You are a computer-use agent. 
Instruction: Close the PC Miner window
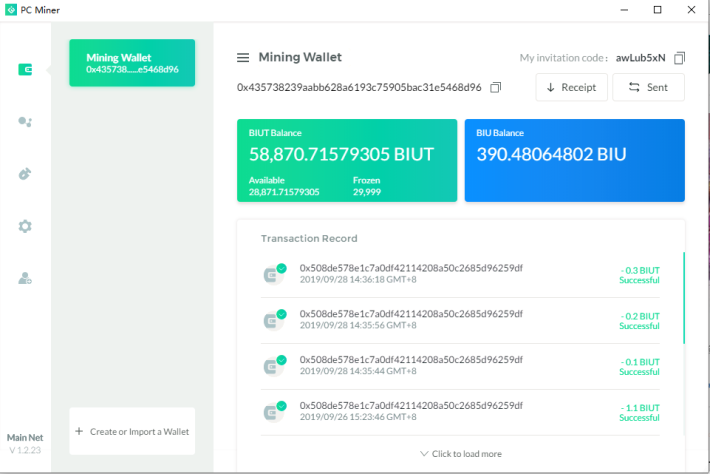coord(691,10)
